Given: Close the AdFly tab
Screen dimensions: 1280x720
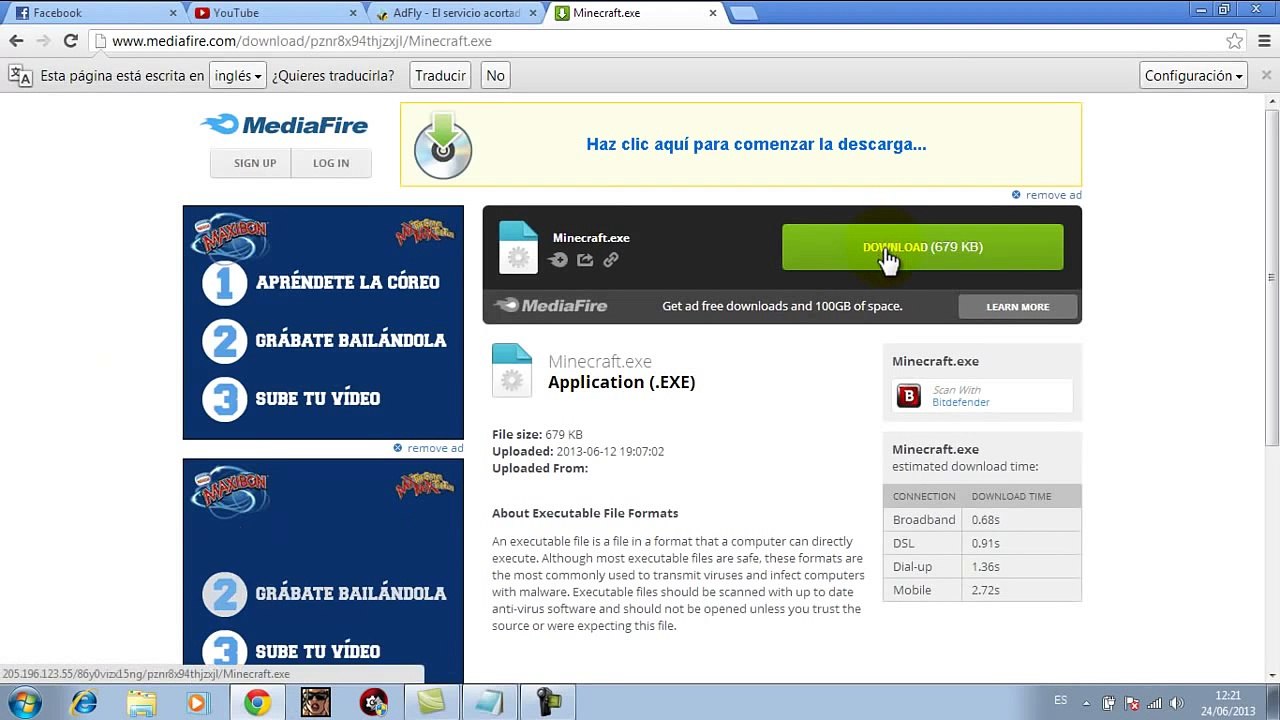Looking at the screenshot, I should pos(533,13).
